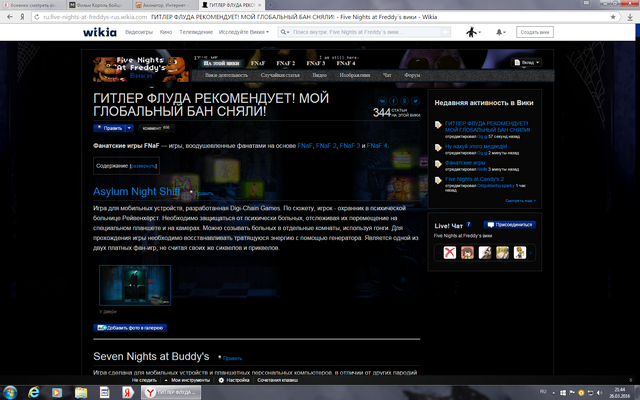Share article on Odnoklassniki
The height and width of the screenshot is (400, 640).
(404, 101)
